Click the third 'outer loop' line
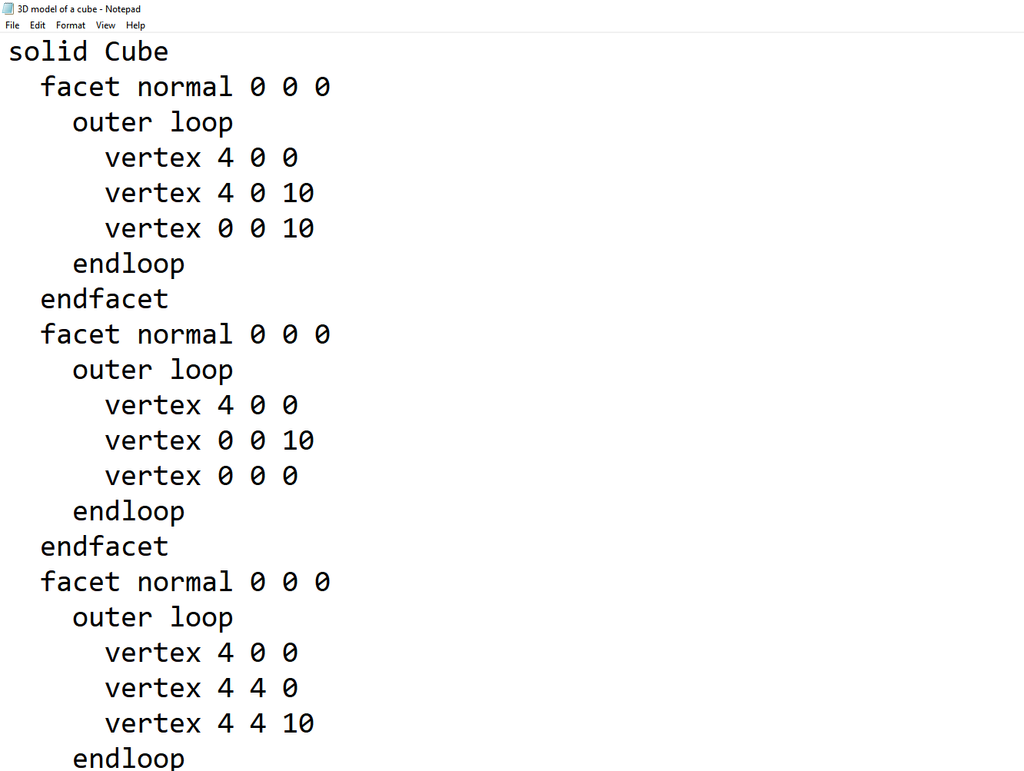Viewport: 1024px width, 771px height. tap(152, 617)
